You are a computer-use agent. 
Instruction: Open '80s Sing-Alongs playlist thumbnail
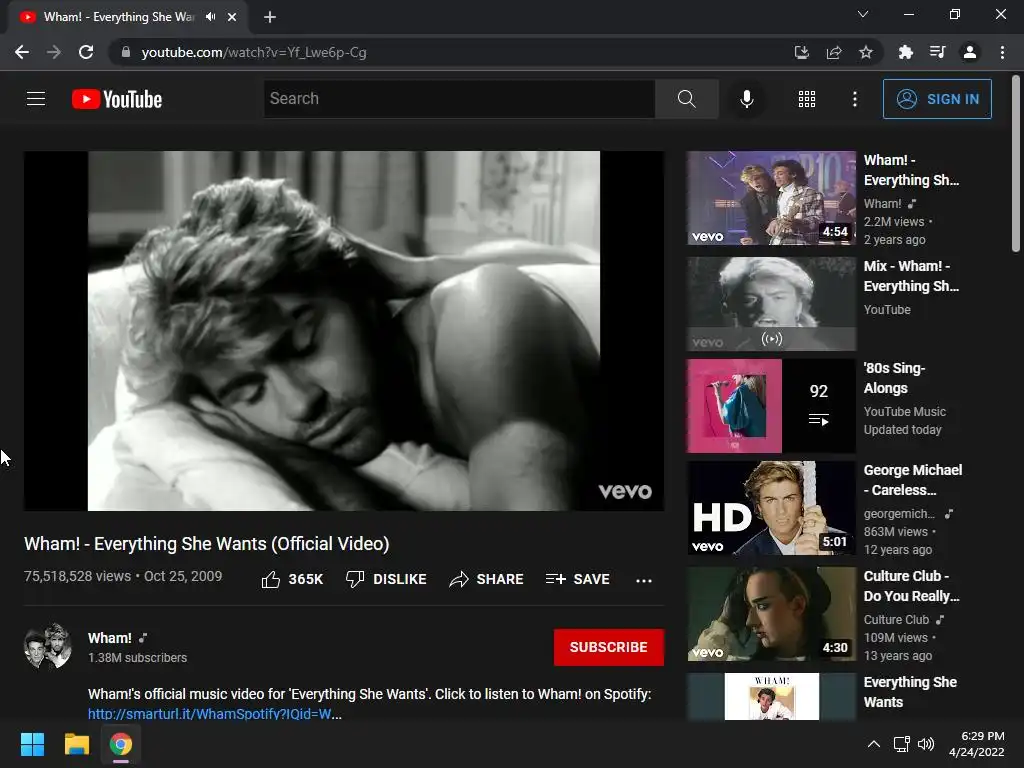pyautogui.click(x=771, y=406)
